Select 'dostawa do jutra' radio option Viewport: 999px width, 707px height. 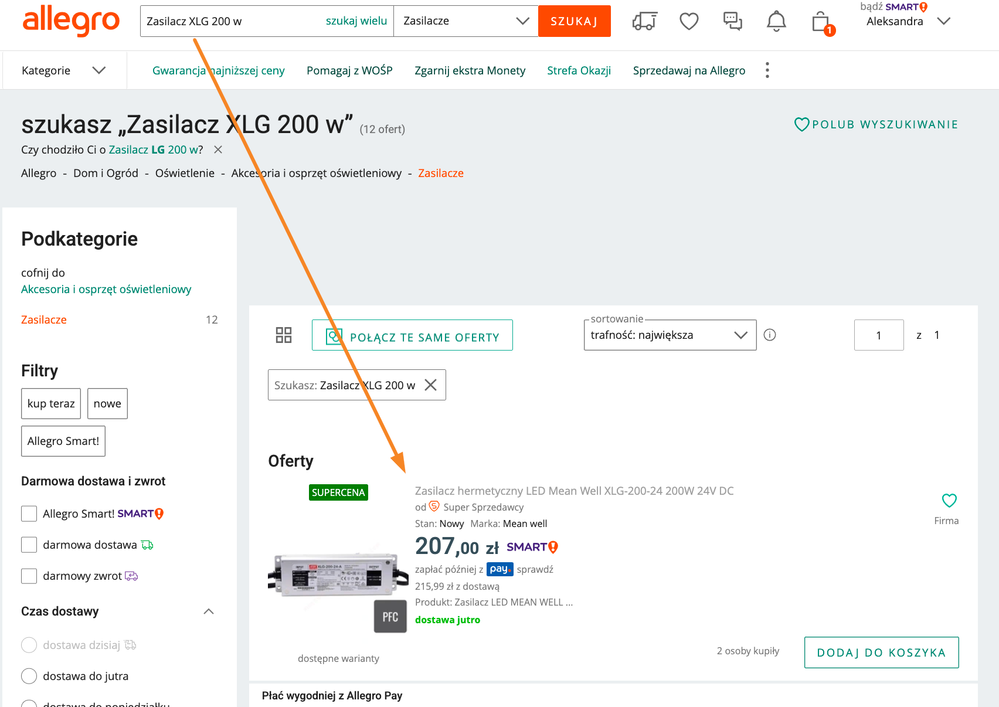(29, 676)
